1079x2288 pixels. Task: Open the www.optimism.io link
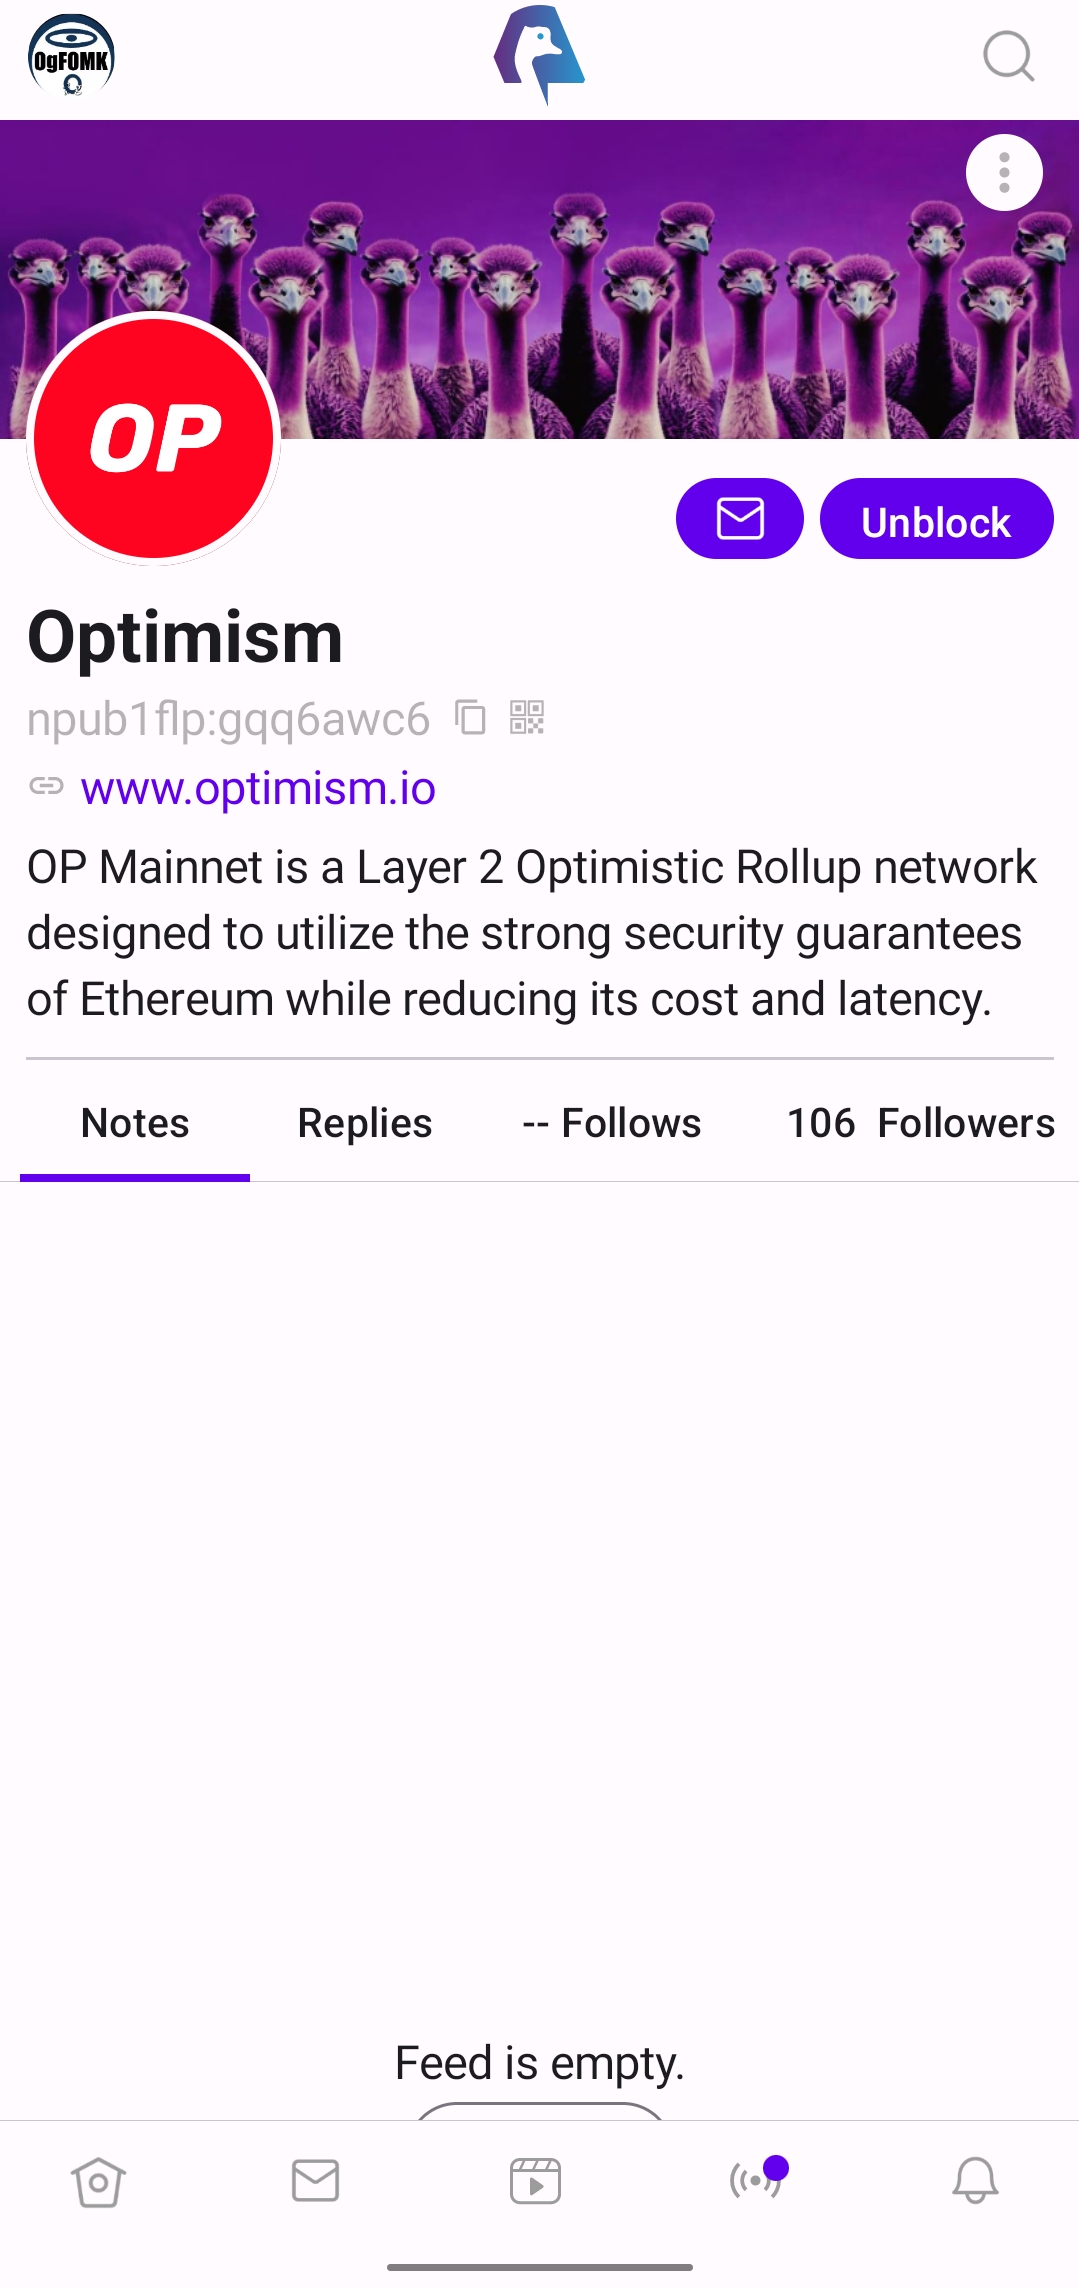click(x=258, y=788)
